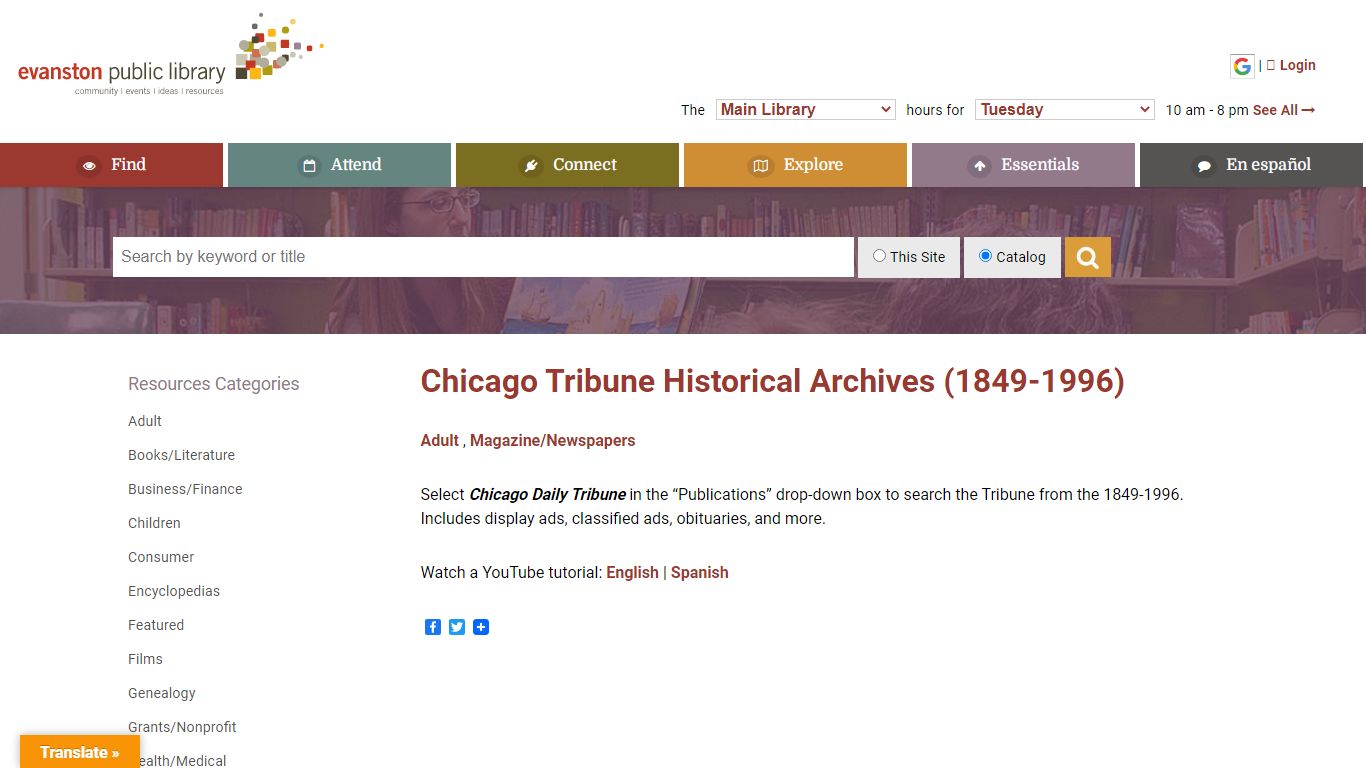Viewport: 1366px width, 768px height.
Task: Click the speech bubble icon on En español
Action: (1205, 166)
